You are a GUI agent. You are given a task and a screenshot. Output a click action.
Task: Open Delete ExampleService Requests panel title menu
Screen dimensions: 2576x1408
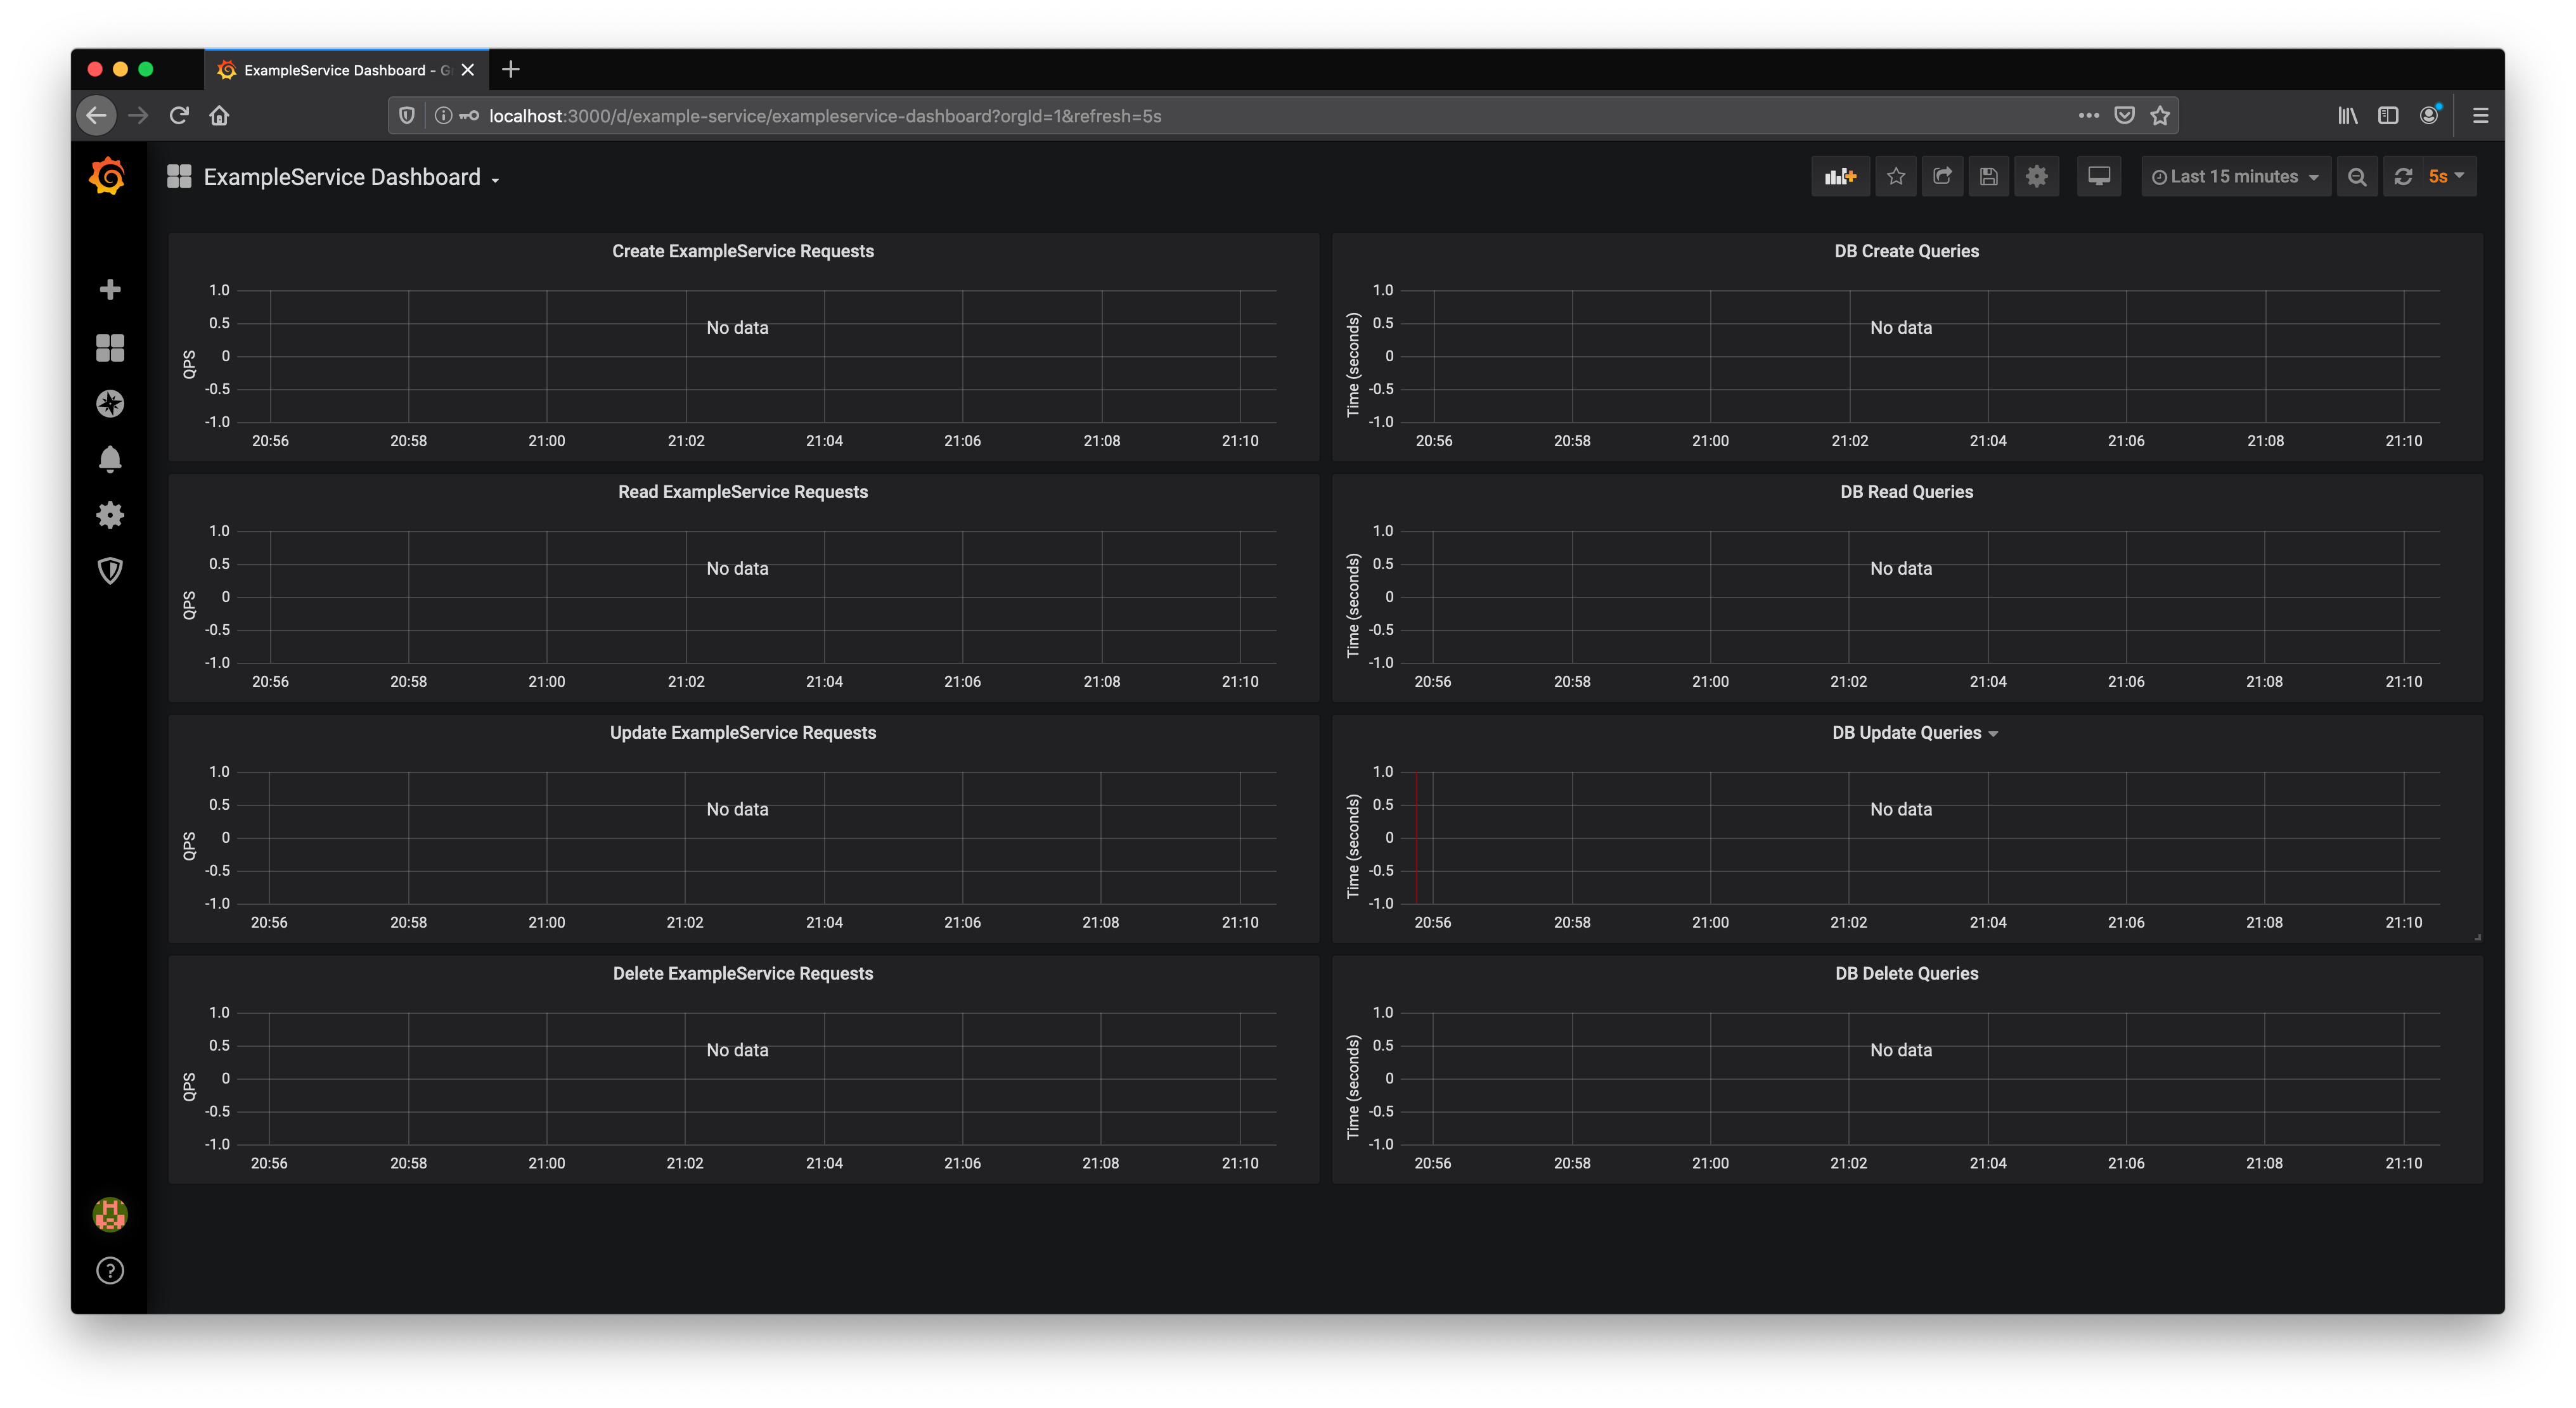coord(743,974)
